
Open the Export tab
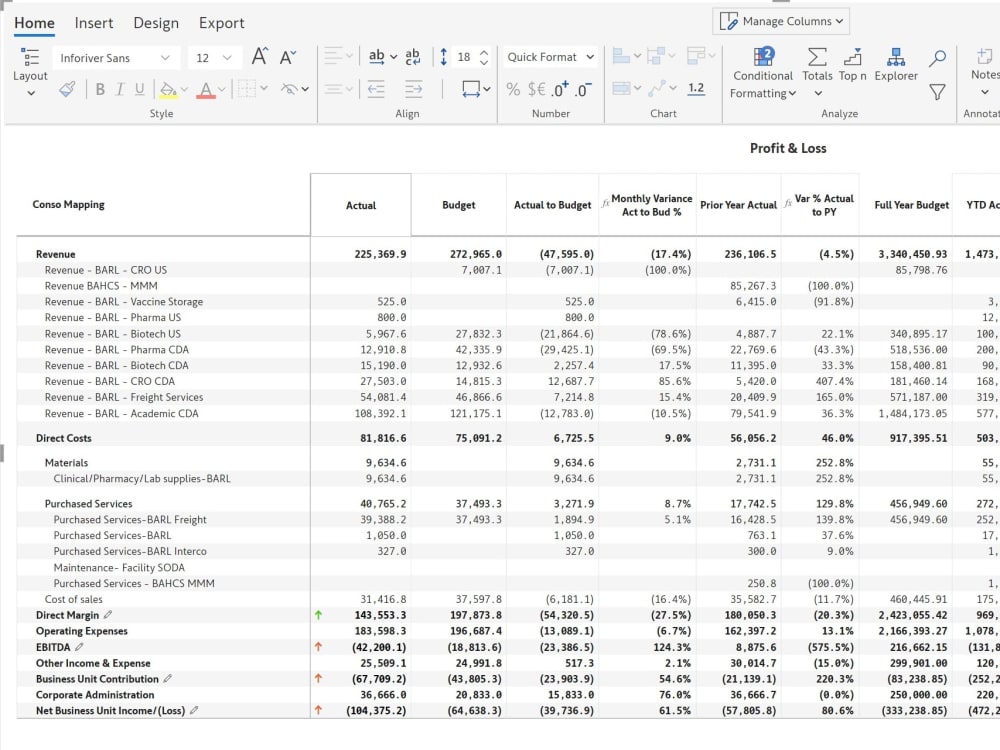tap(221, 23)
